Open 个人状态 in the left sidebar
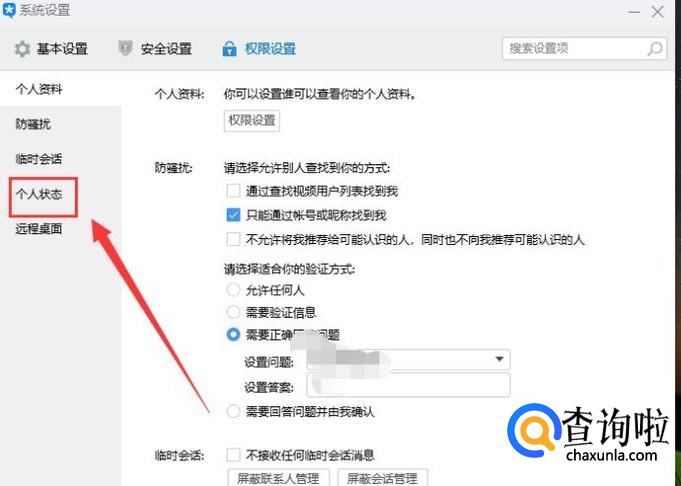This screenshot has height=486, width=681. [x=39, y=194]
